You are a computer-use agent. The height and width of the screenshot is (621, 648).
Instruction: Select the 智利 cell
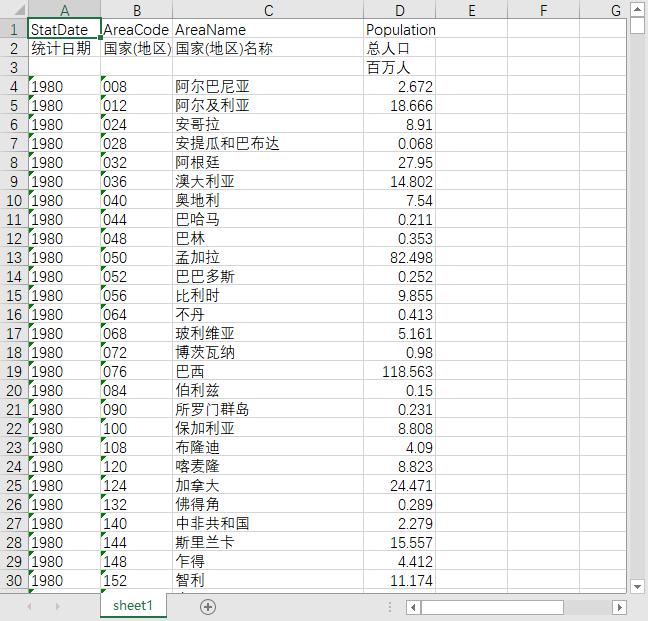[268, 581]
